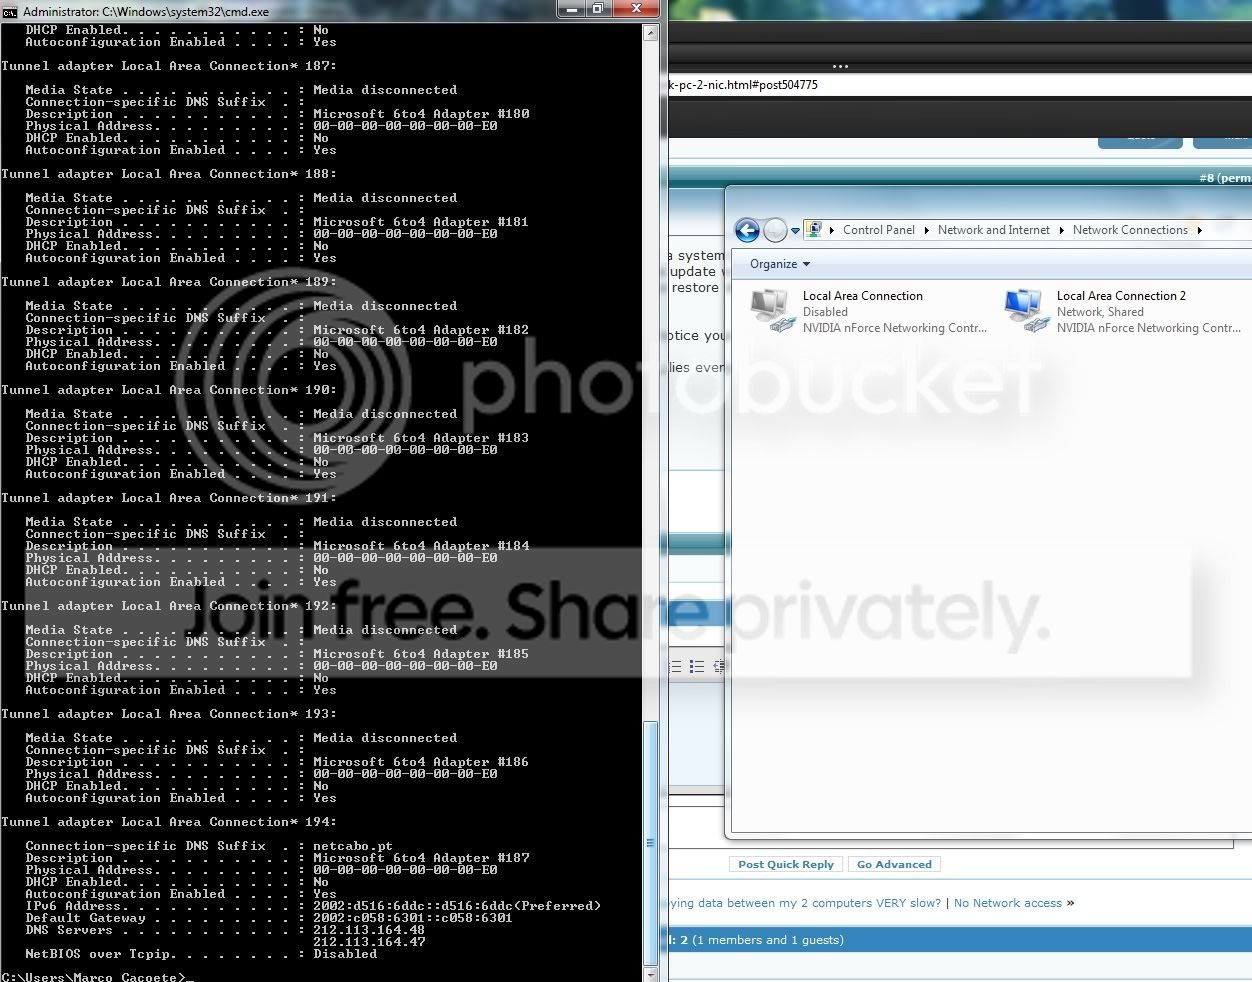Expand the arrow after Control Panel breadcrumb
The image size is (1252, 982).
927,230
